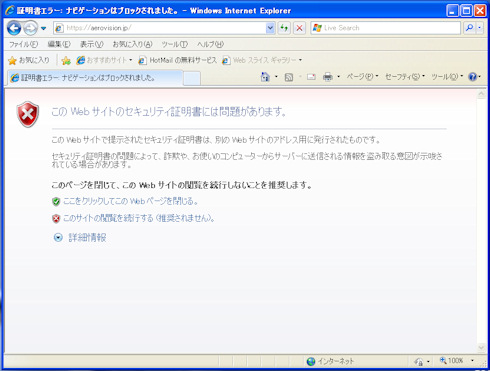The width and height of the screenshot is (490, 371).
Task: Click inside the Live Search box
Action: click(x=385, y=28)
